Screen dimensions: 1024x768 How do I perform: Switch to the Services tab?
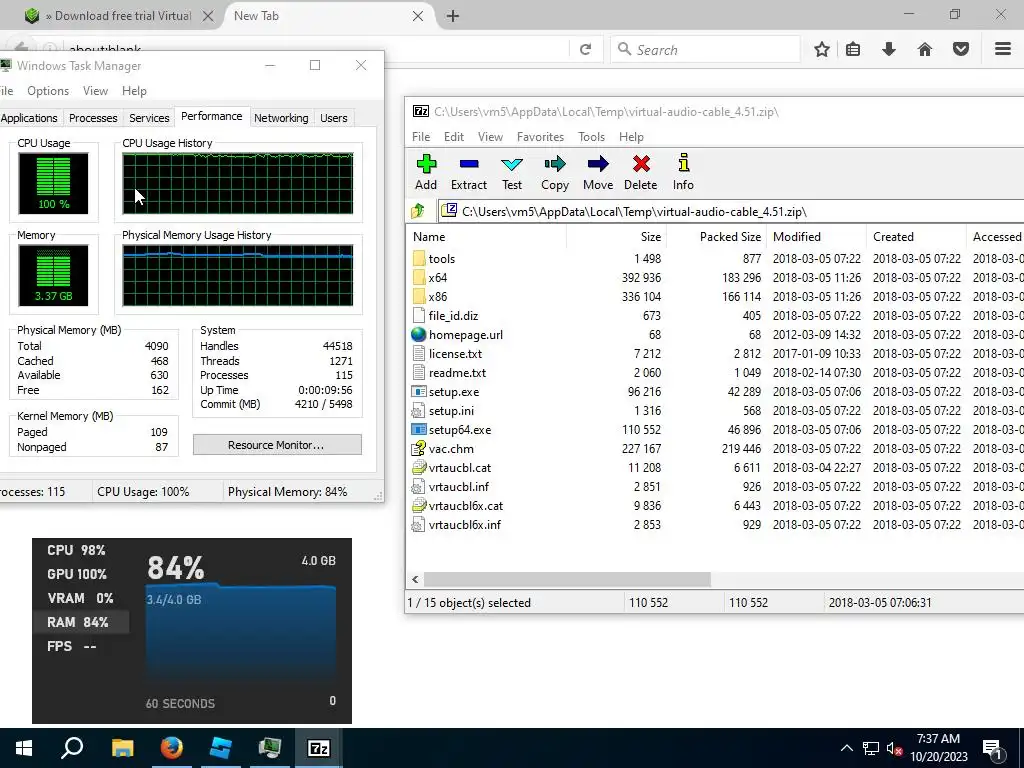pyautogui.click(x=149, y=118)
